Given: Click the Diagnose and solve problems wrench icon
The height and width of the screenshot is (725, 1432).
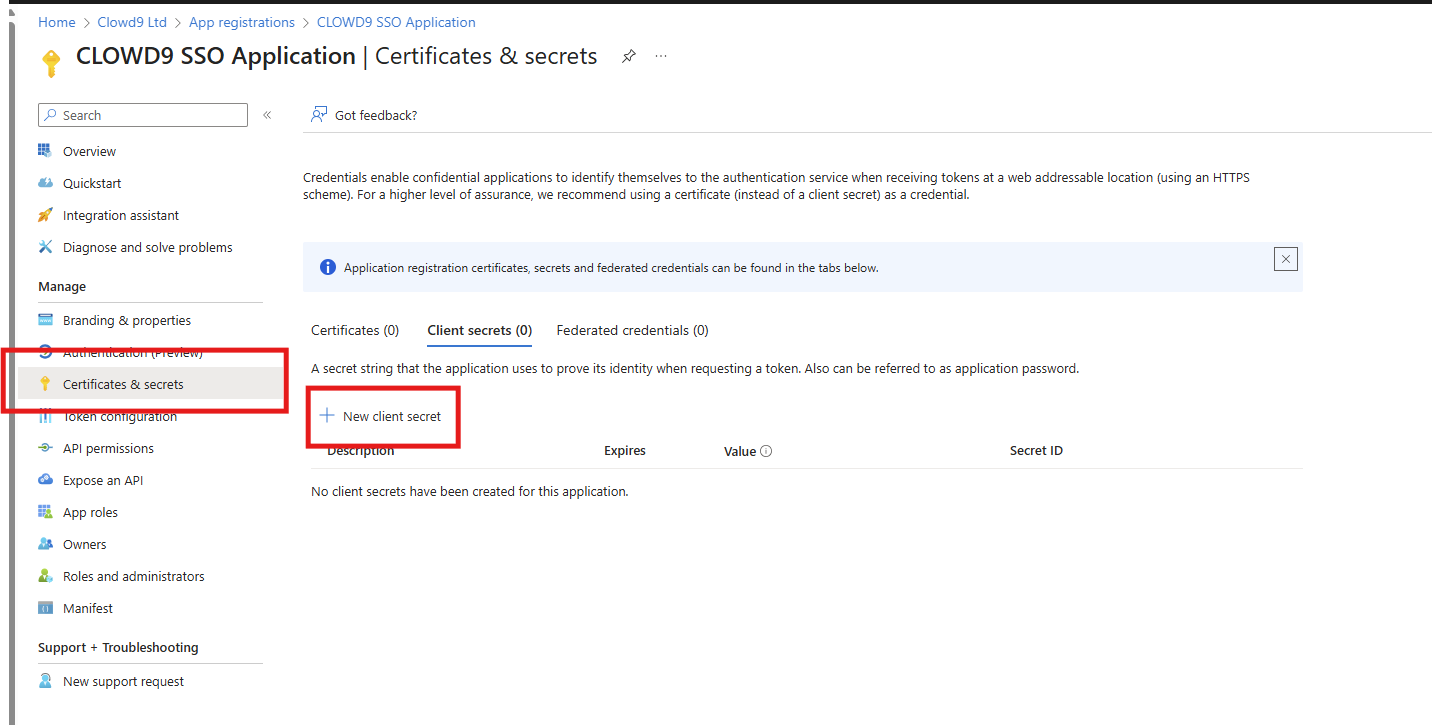Looking at the screenshot, I should tap(45, 247).
